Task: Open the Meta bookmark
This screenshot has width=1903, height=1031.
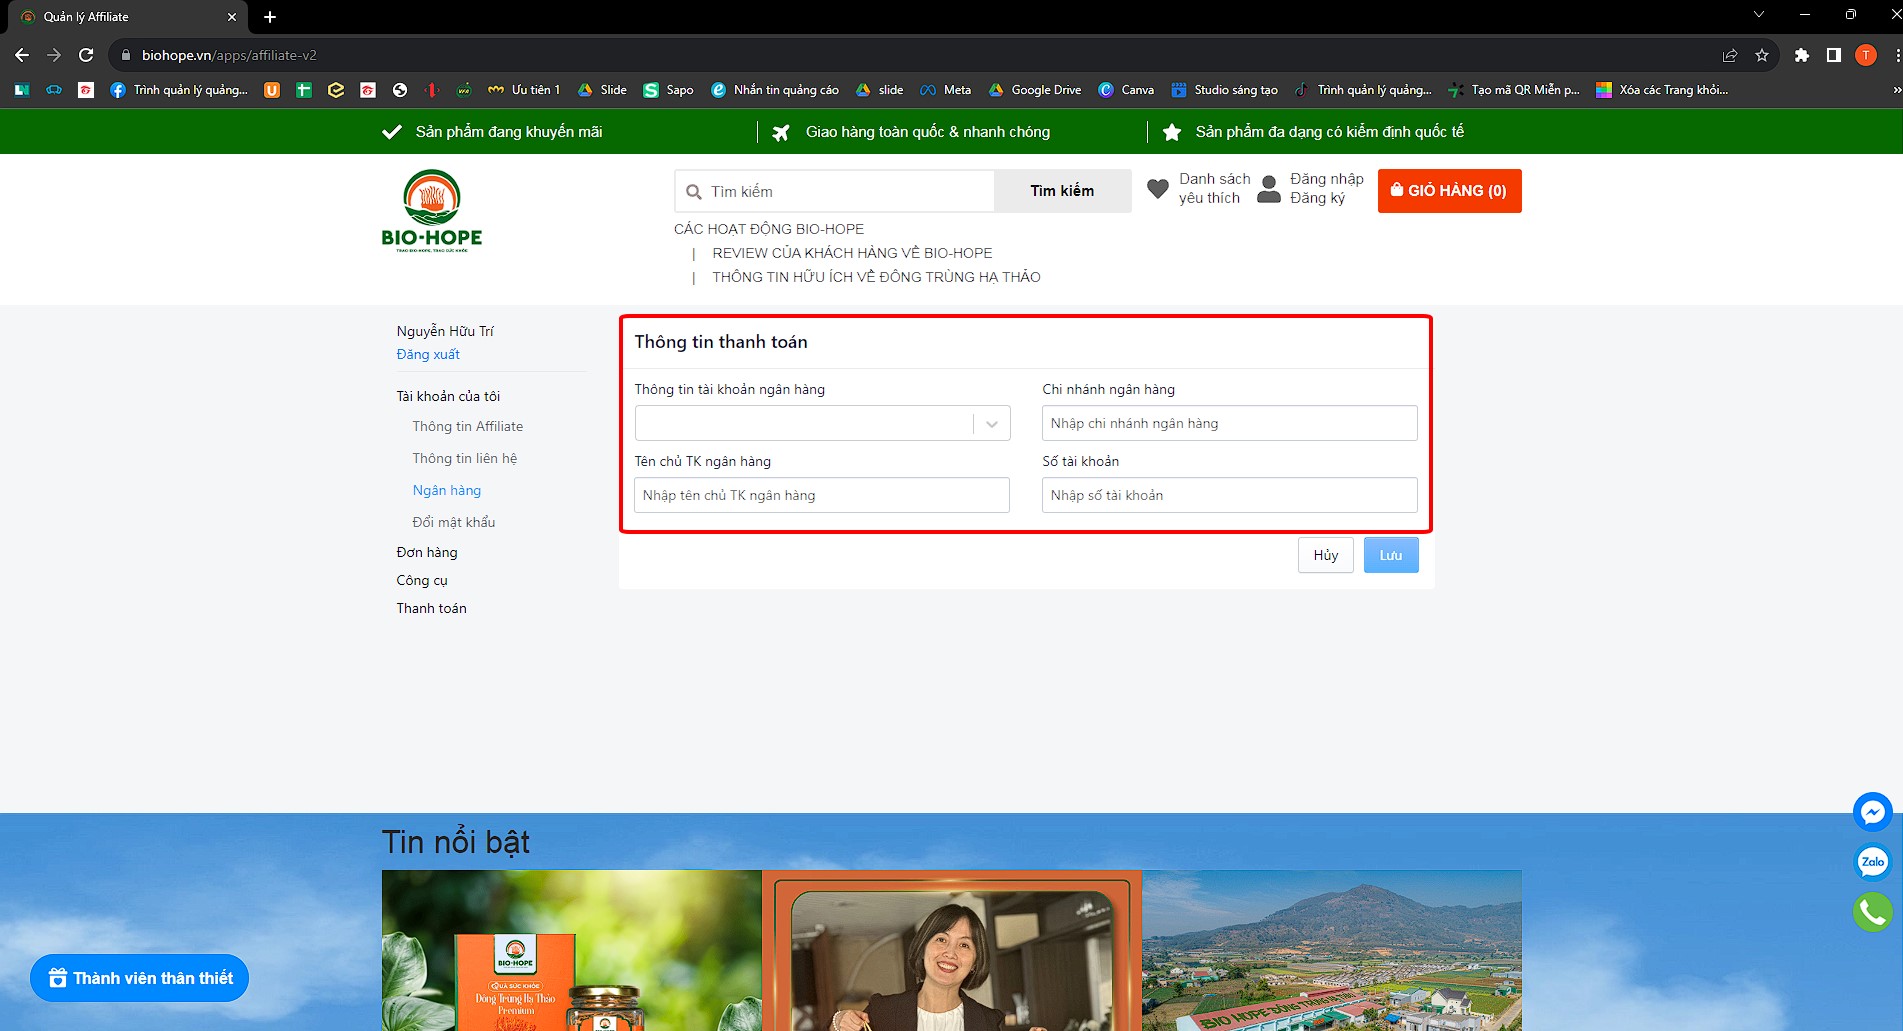Action: pyautogui.click(x=946, y=90)
